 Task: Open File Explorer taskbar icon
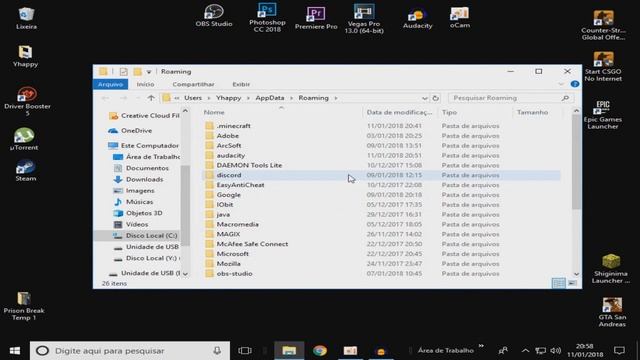[289, 351]
